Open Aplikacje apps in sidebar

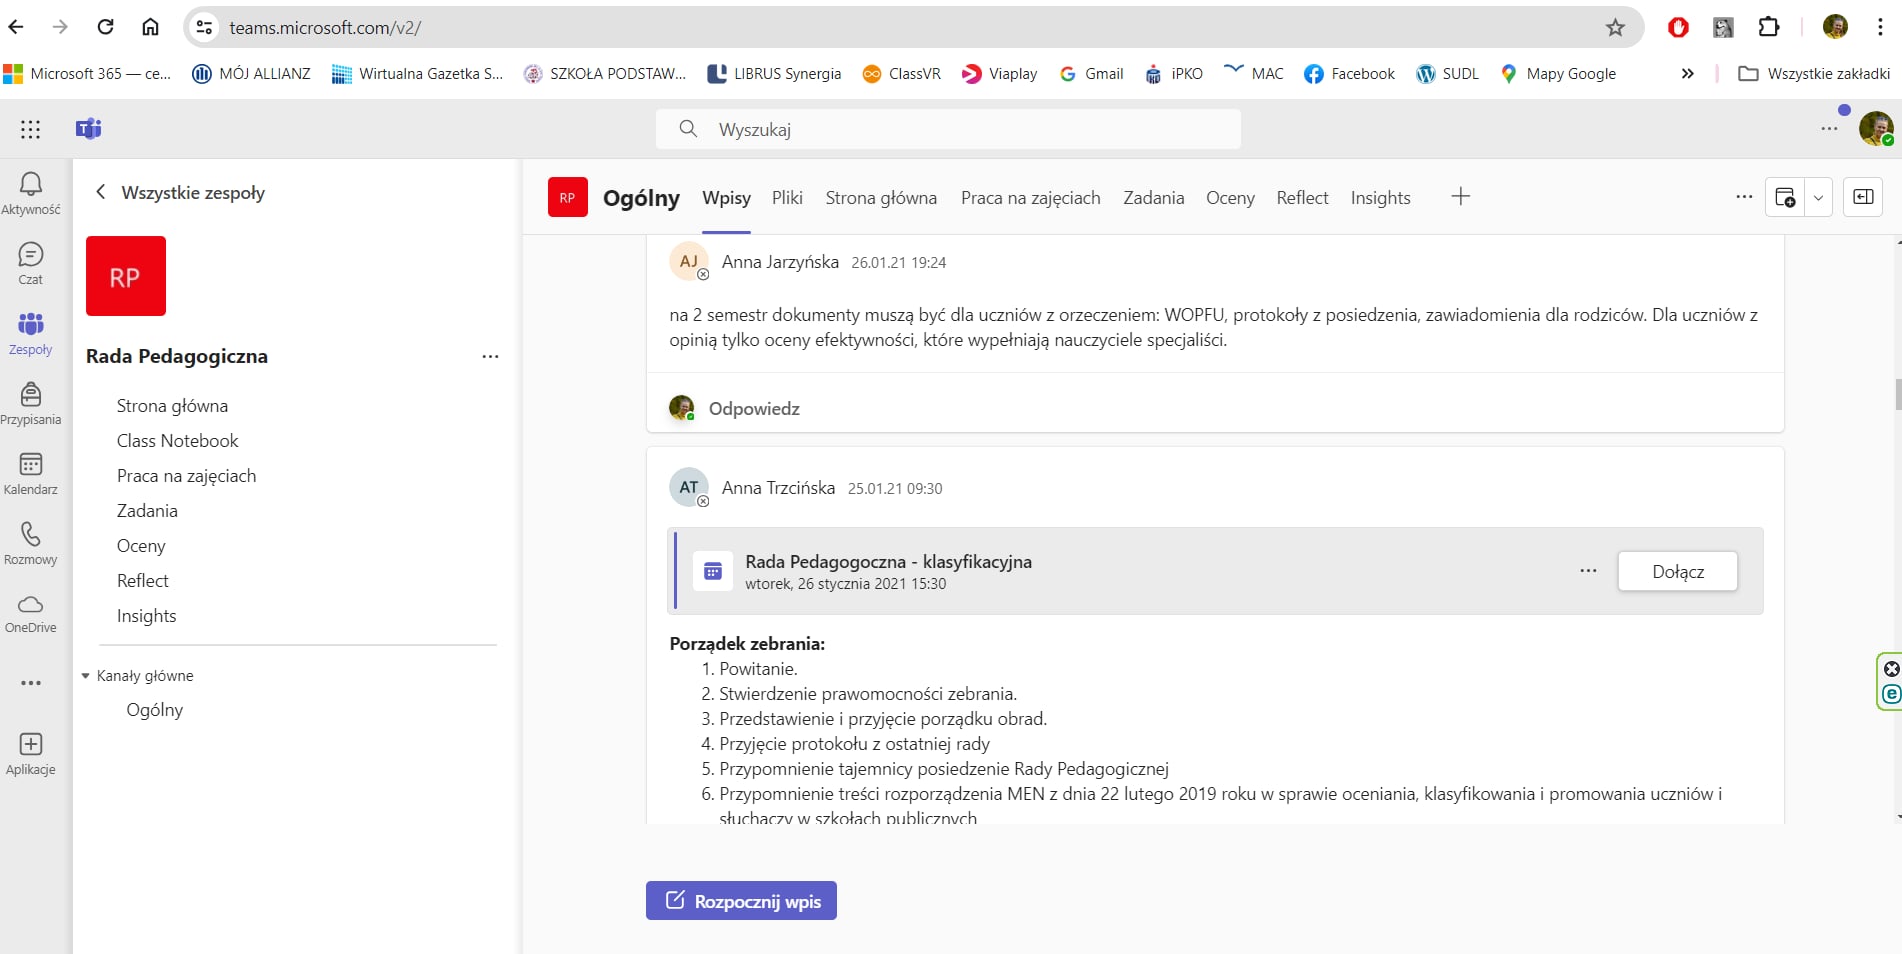pos(31,753)
